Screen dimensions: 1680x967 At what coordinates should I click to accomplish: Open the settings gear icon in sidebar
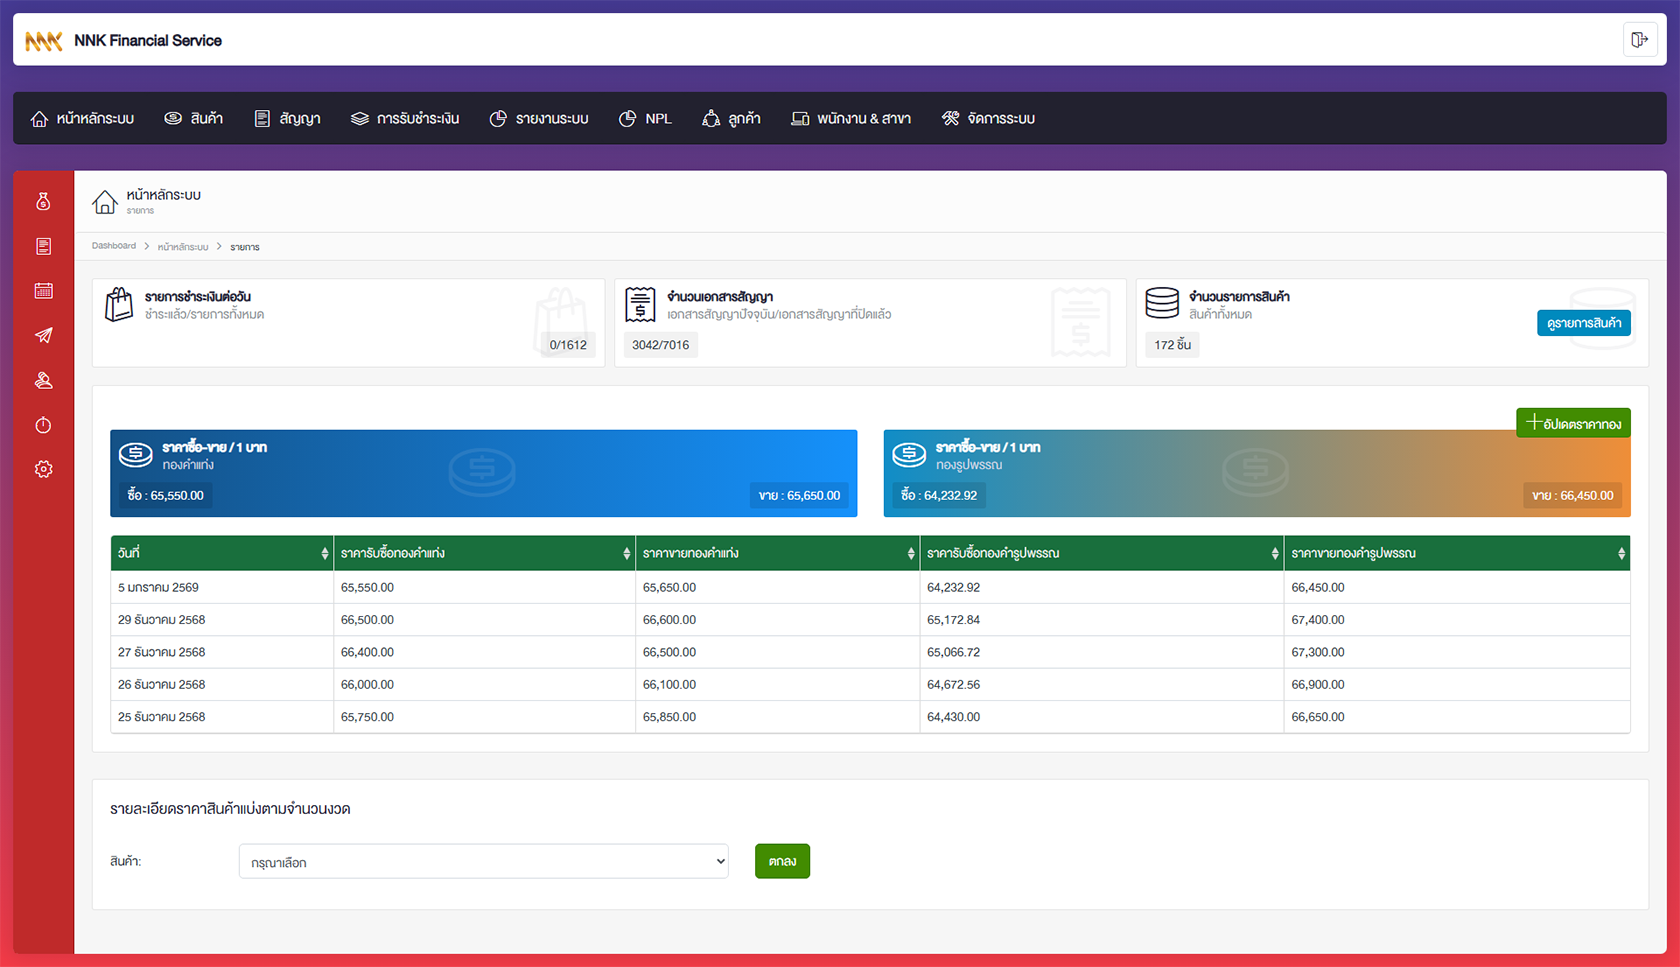click(x=43, y=469)
